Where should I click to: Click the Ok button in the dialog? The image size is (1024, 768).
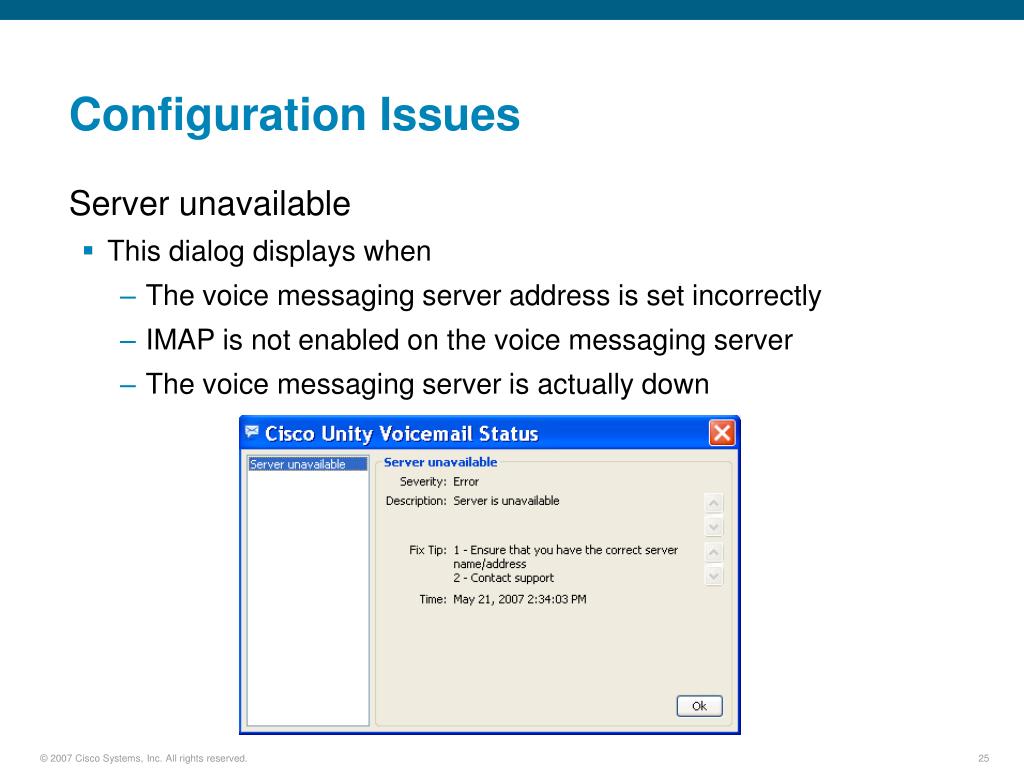click(x=699, y=706)
